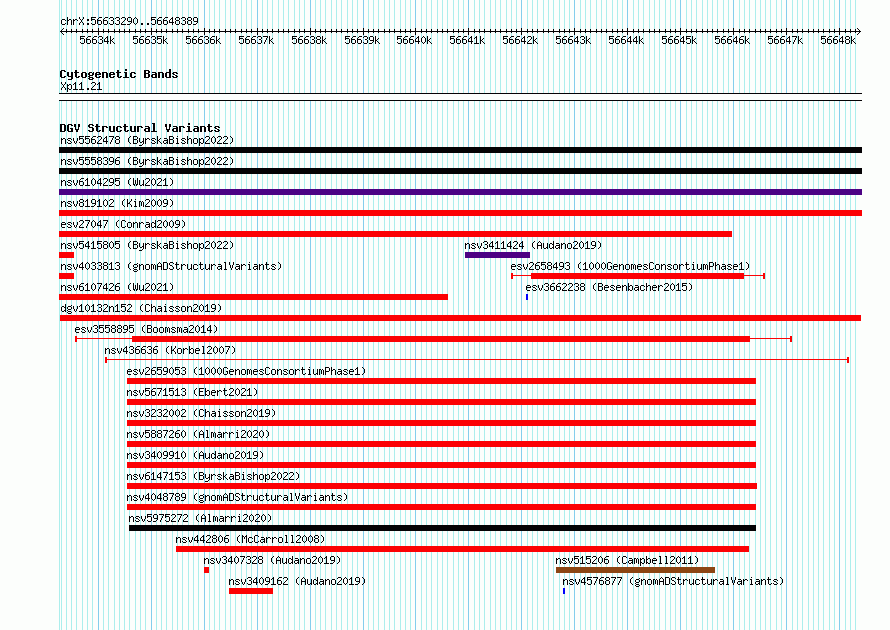Click the small blue esv3662238 marker

tap(527, 297)
